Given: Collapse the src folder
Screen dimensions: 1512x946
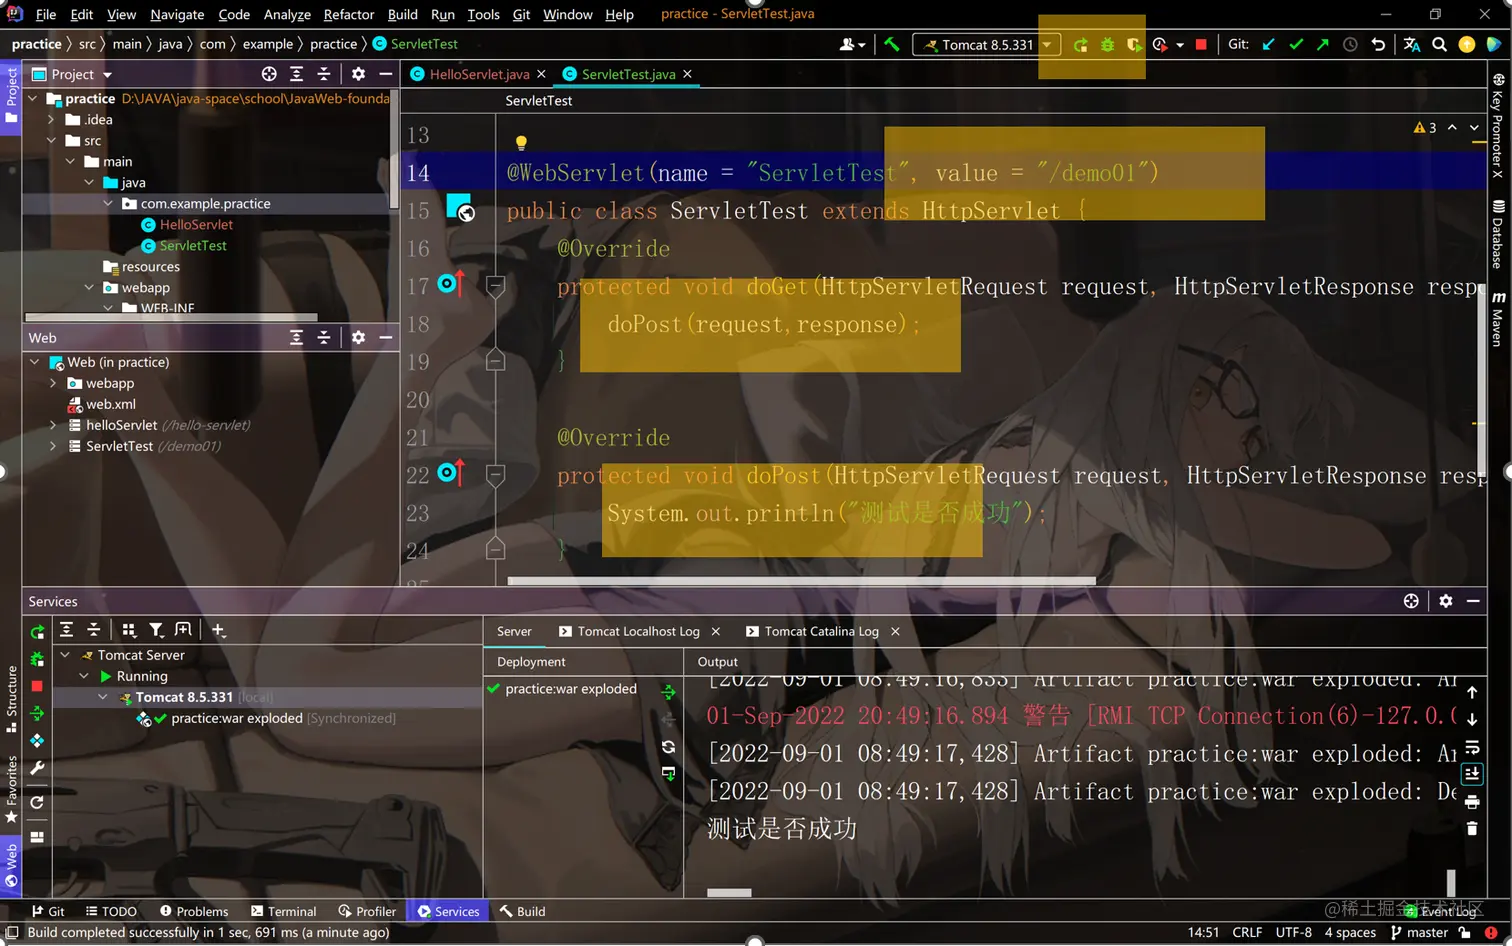Looking at the screenshot, I should pyautogui.click(x=51, y=140).
